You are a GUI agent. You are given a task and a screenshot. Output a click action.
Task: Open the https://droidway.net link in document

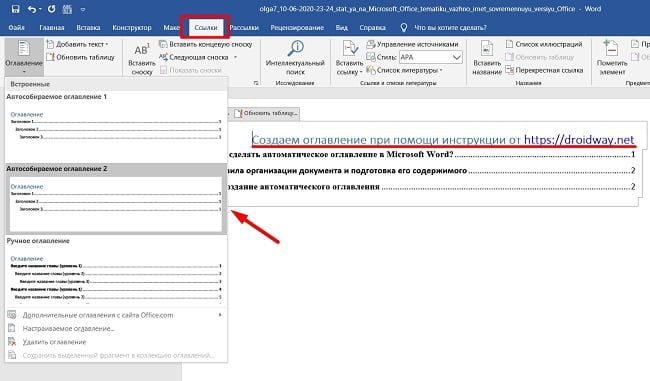pyautogui.click(x=579, y=140)
